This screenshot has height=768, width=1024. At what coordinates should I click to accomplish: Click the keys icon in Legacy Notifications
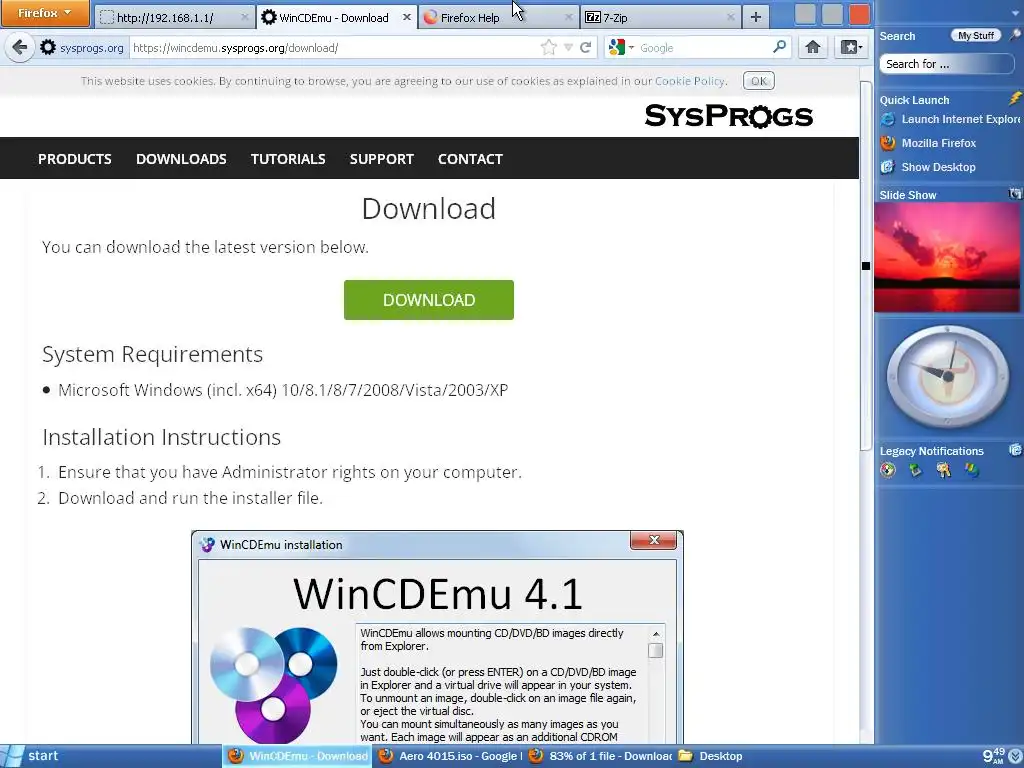point(944,470)
